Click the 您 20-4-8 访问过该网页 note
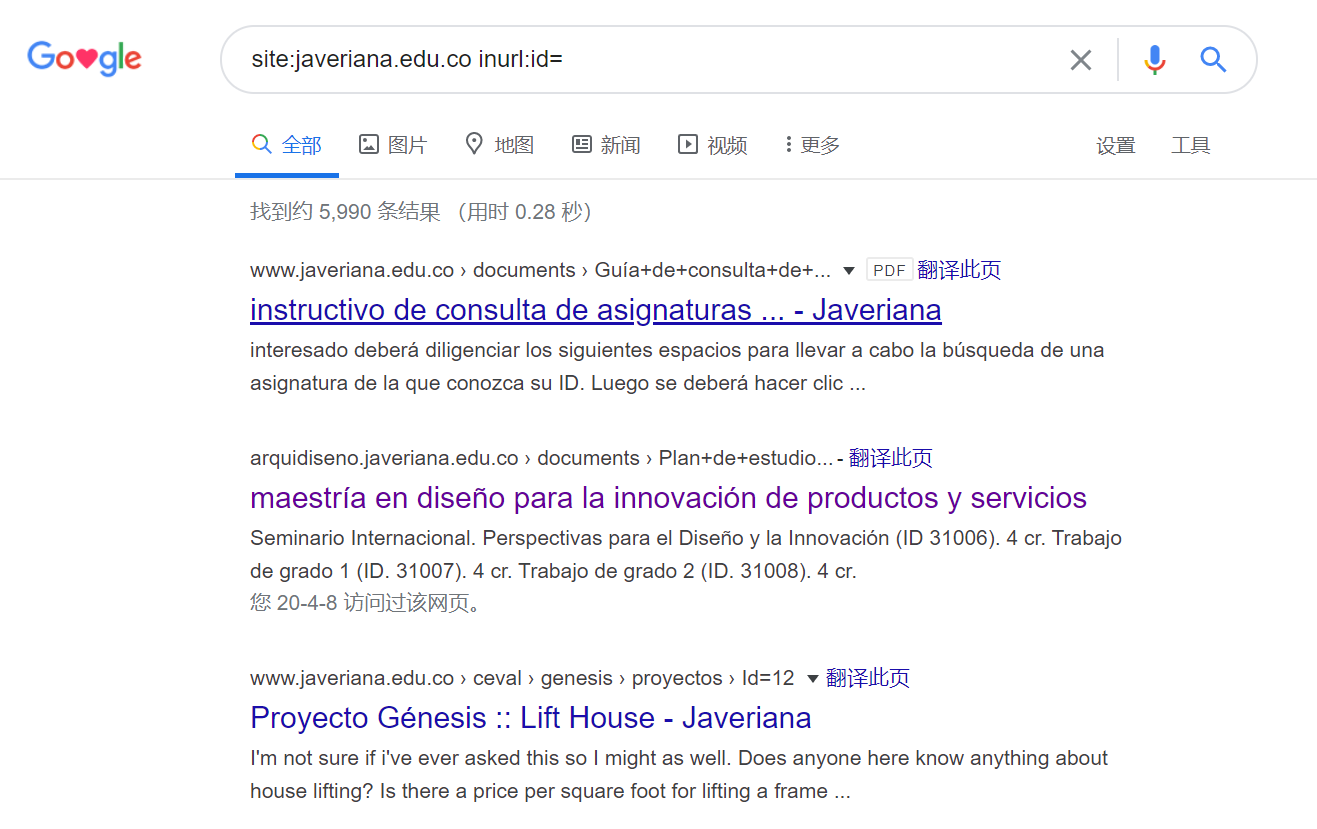This screenshot has height=829, width=1317. 366,604
